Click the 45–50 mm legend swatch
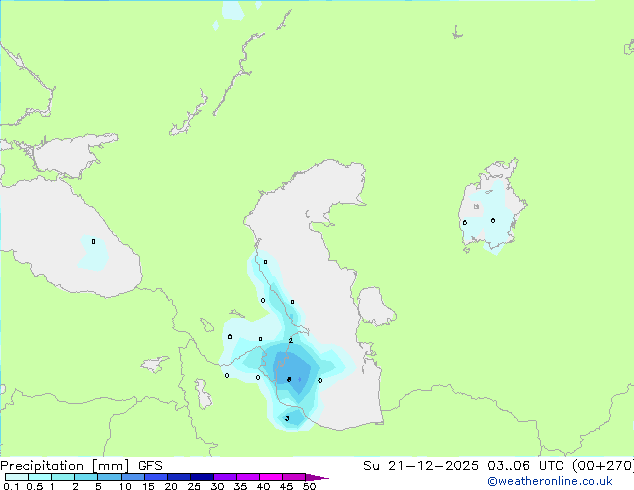The width and height of the screenshot is (634, 490). tap(294, 477)
